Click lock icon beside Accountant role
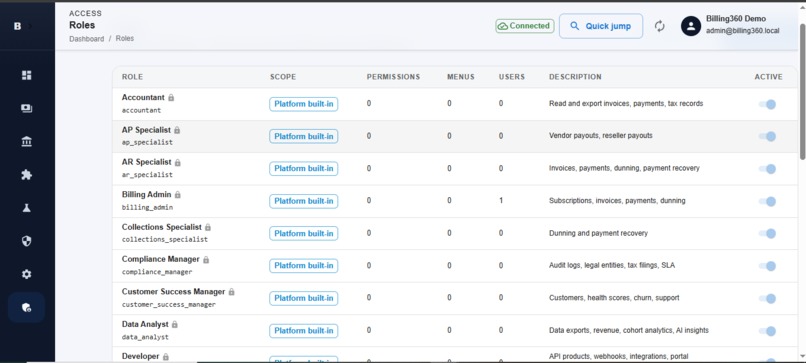 [x=171, y=97]
